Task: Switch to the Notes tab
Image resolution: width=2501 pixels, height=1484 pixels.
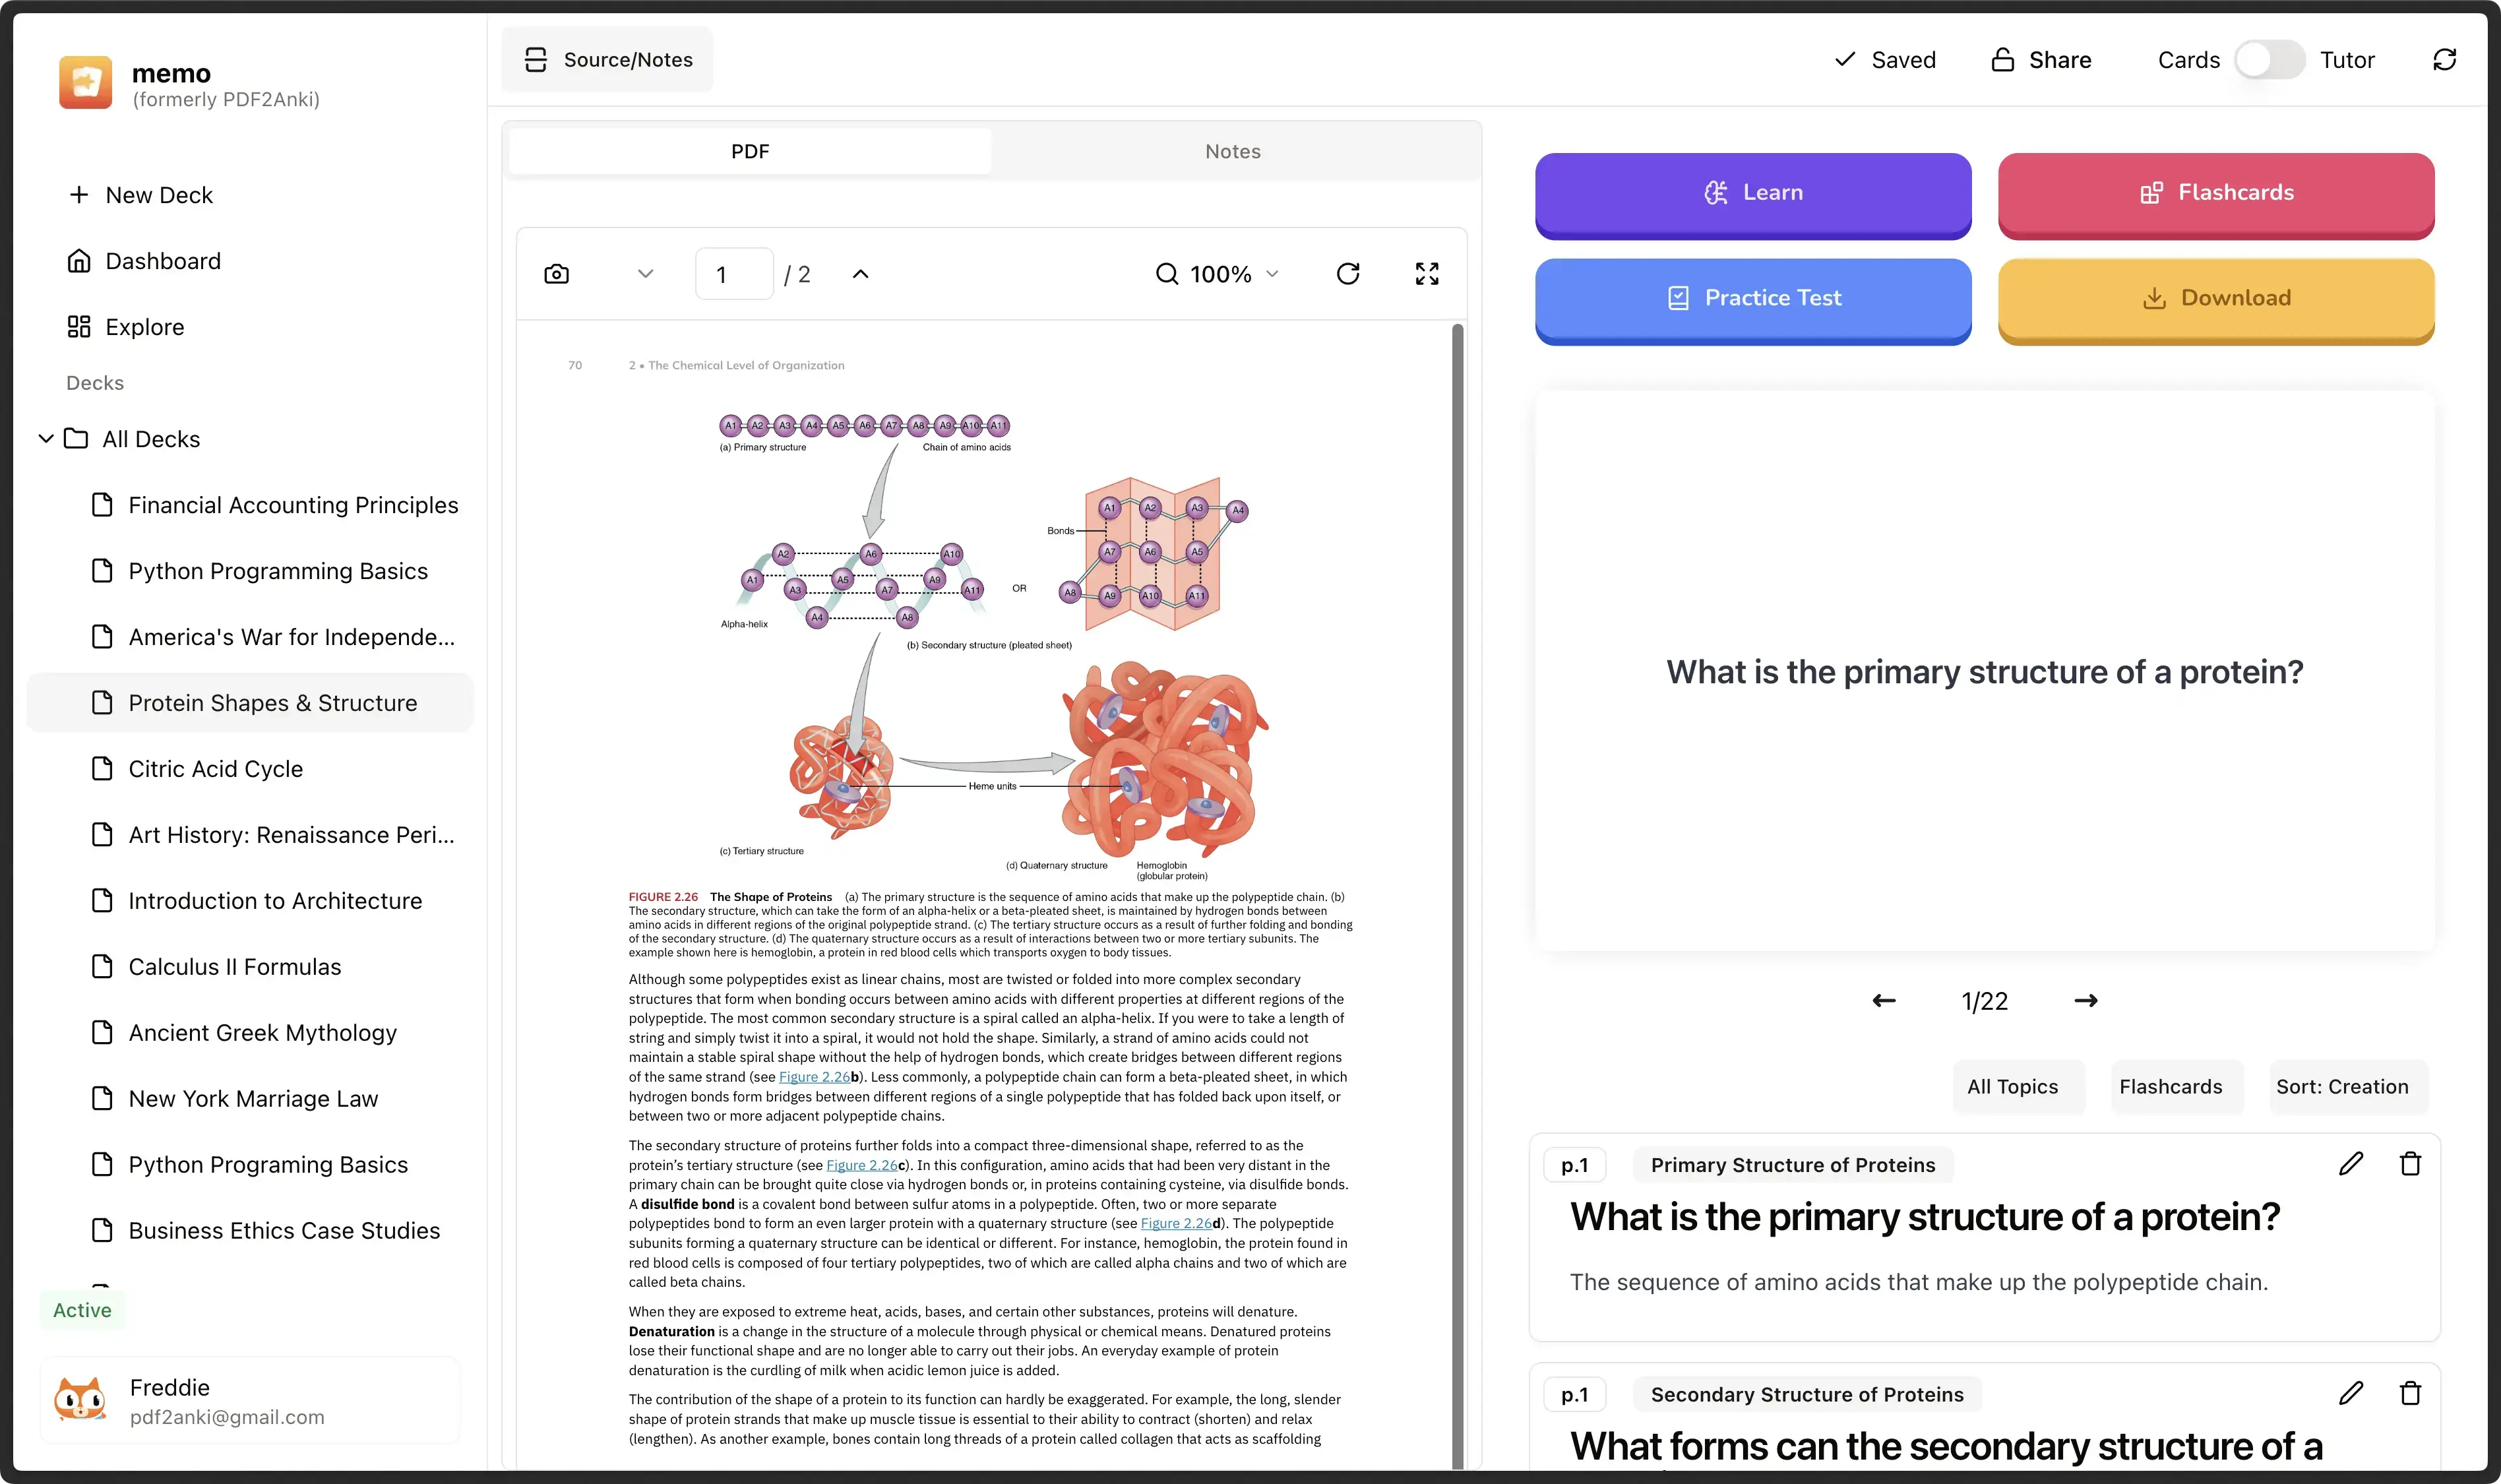Action: point(1232,151)
